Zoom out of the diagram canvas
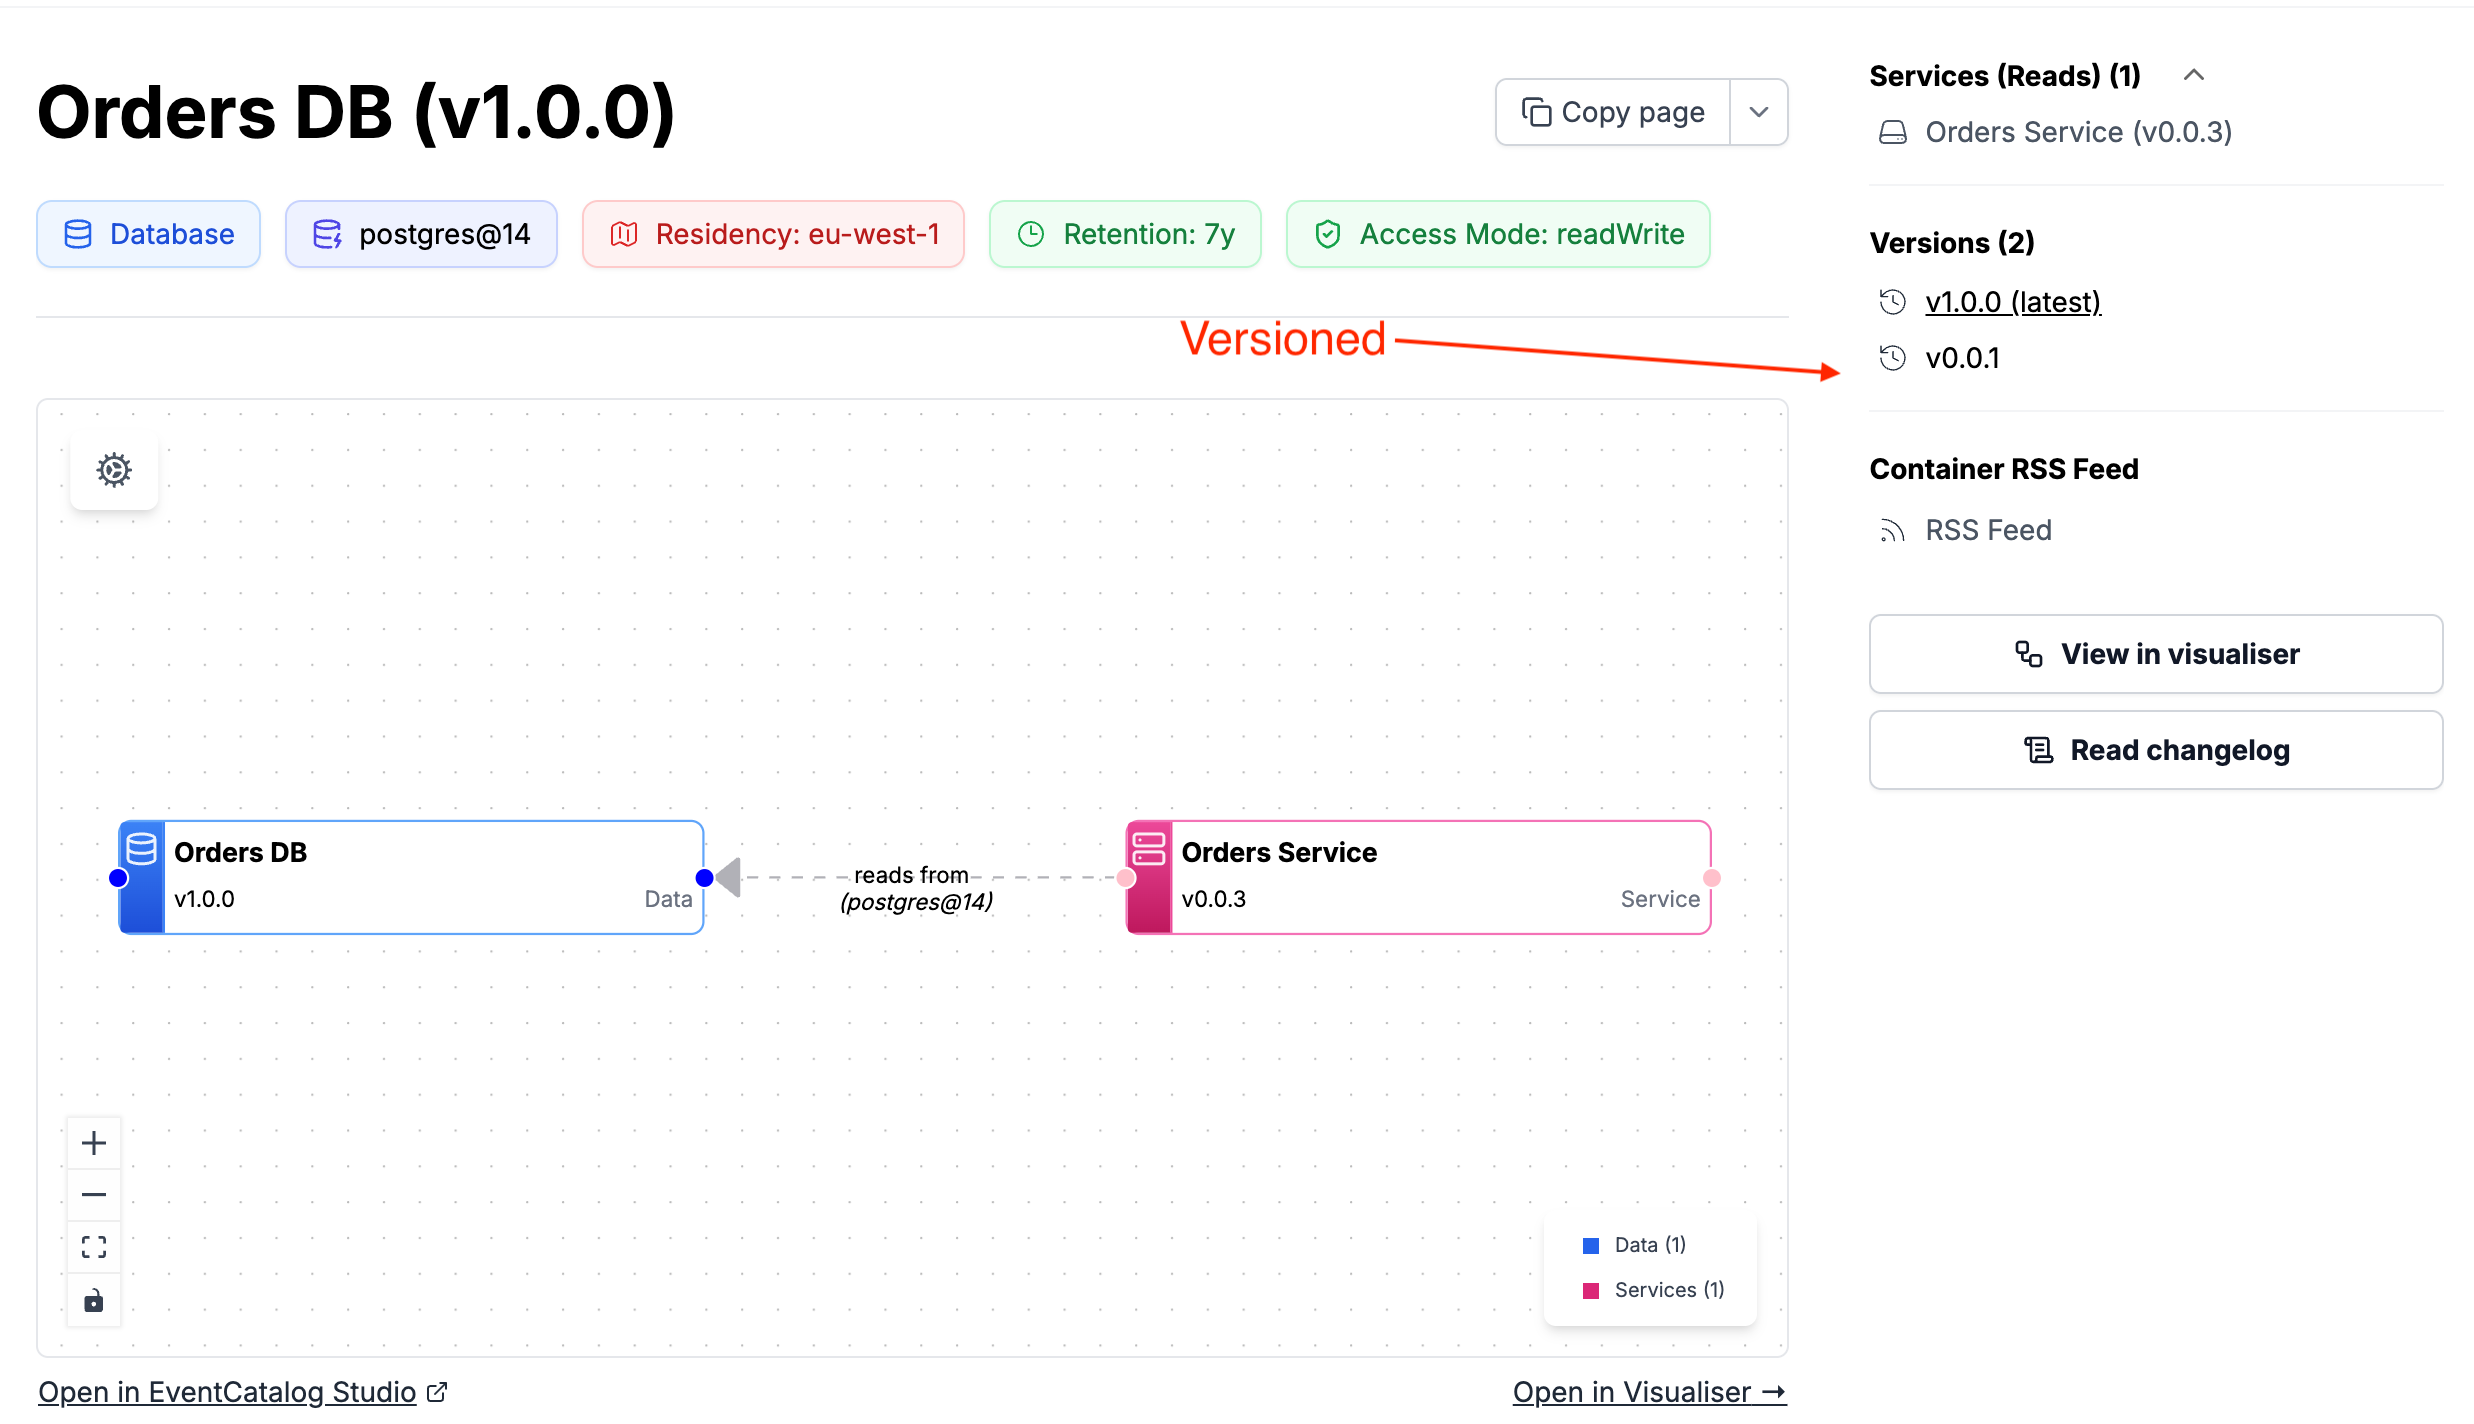Image resolution: width=2474 pixels, height=1424 pixels. [94, 1195]
